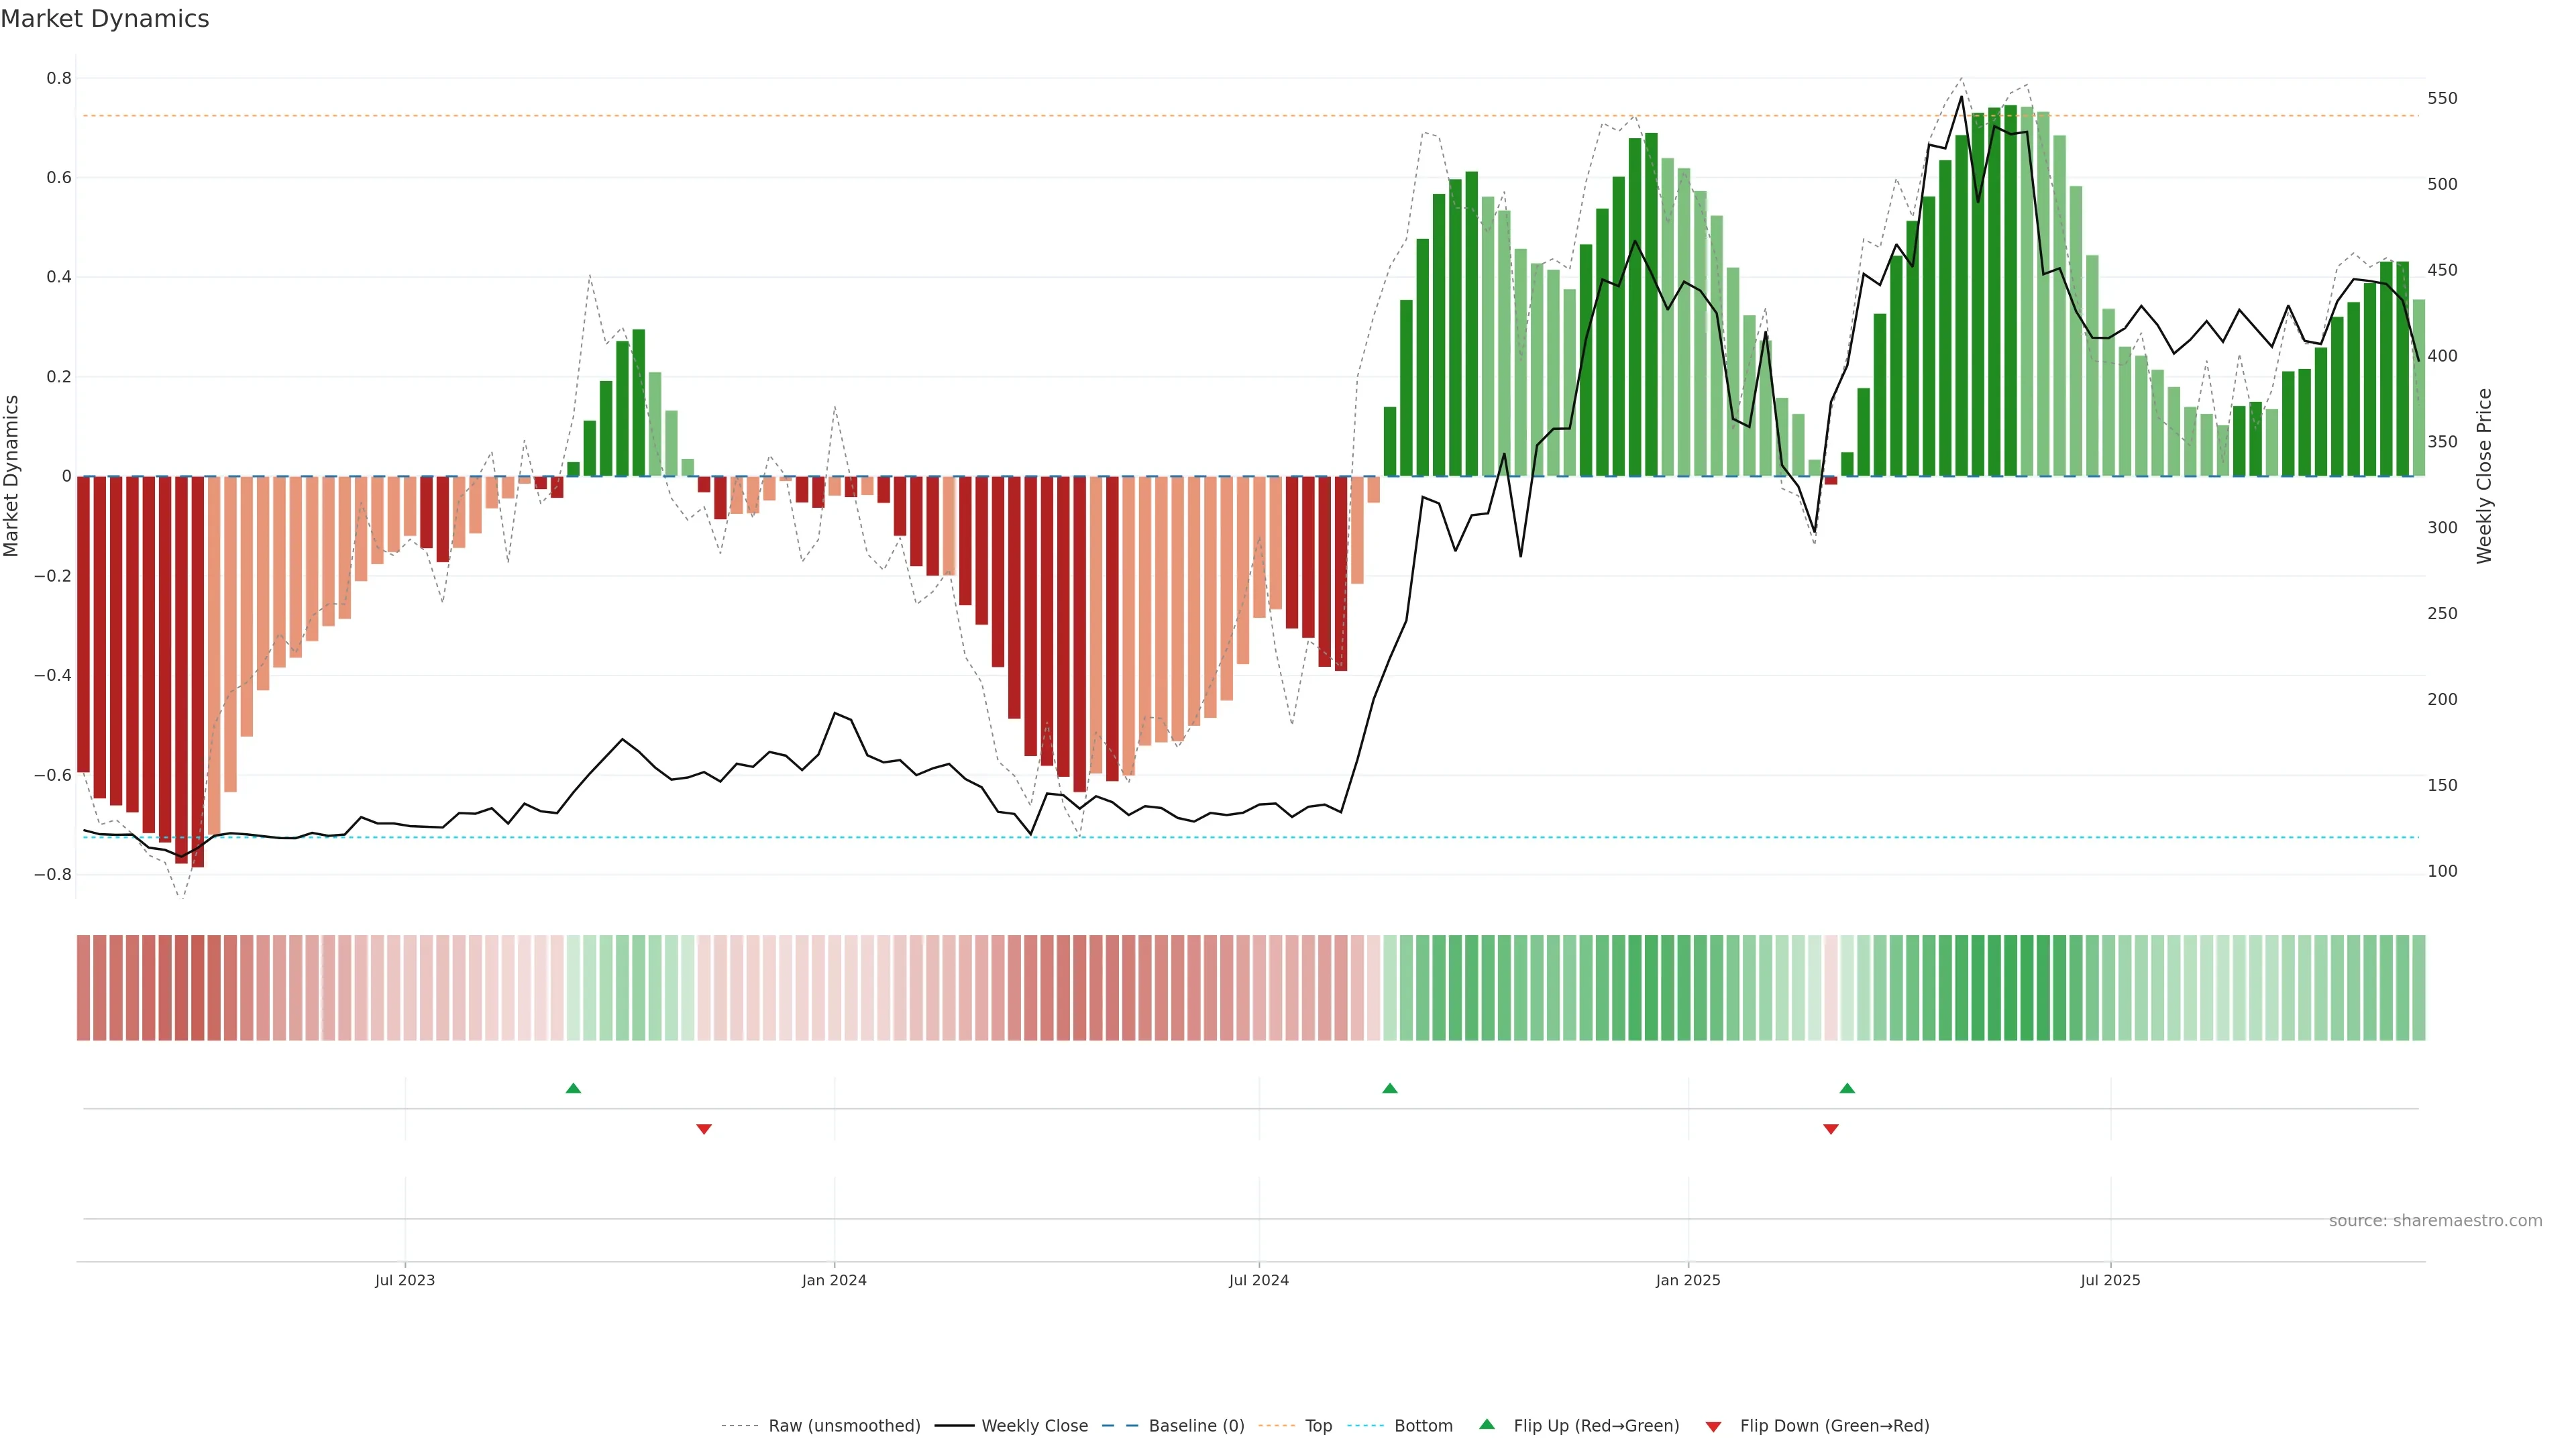
Task: Click the first red flip-down triangle marker
Action: point(704,1129)
